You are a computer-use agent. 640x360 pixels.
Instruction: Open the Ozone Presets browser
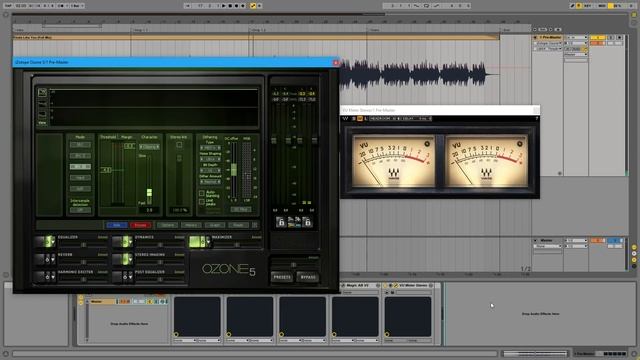click(282, 277)
